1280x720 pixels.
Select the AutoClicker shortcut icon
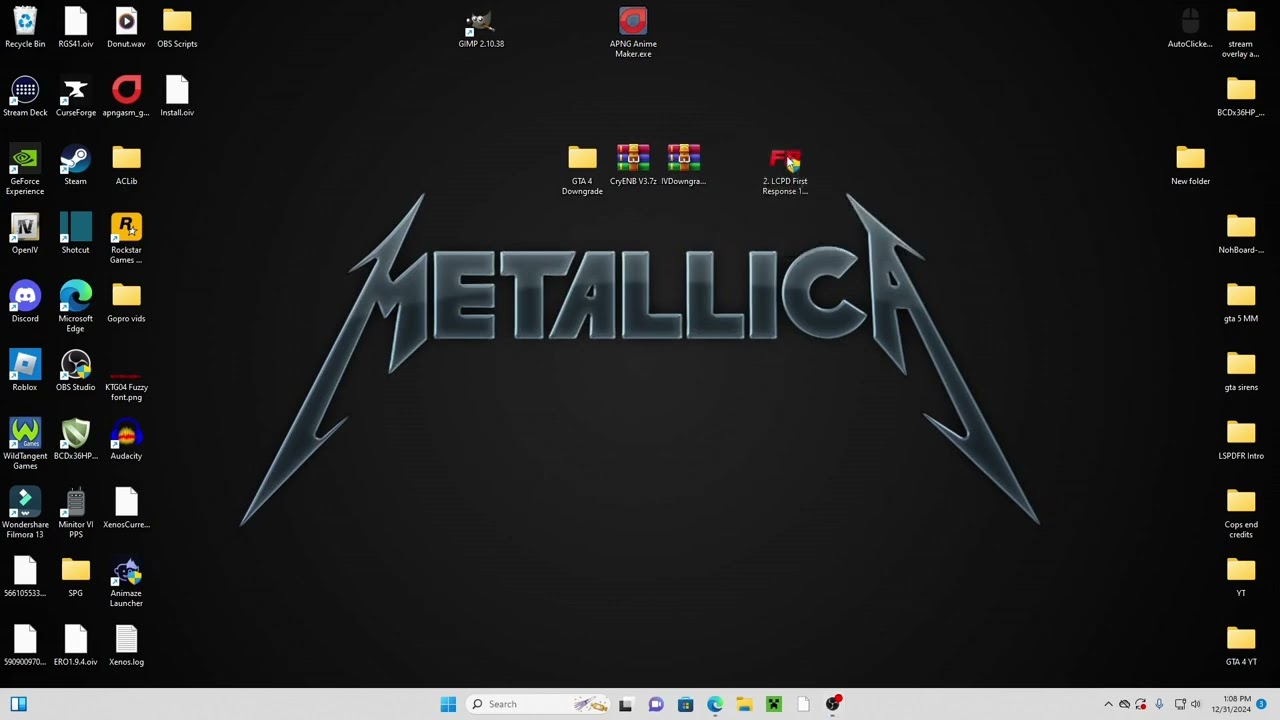coord(1190,28)
